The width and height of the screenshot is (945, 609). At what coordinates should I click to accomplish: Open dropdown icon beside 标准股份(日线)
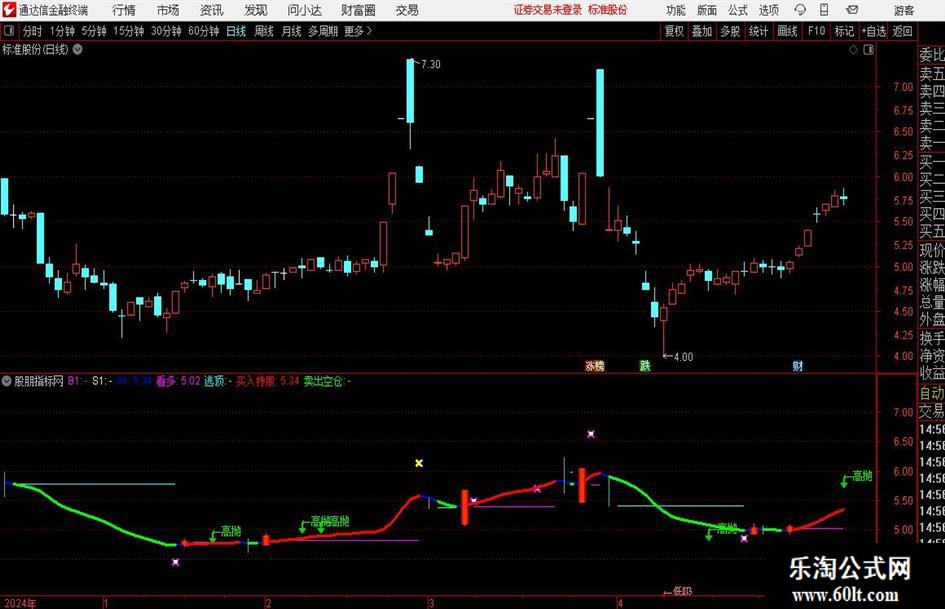78,49
